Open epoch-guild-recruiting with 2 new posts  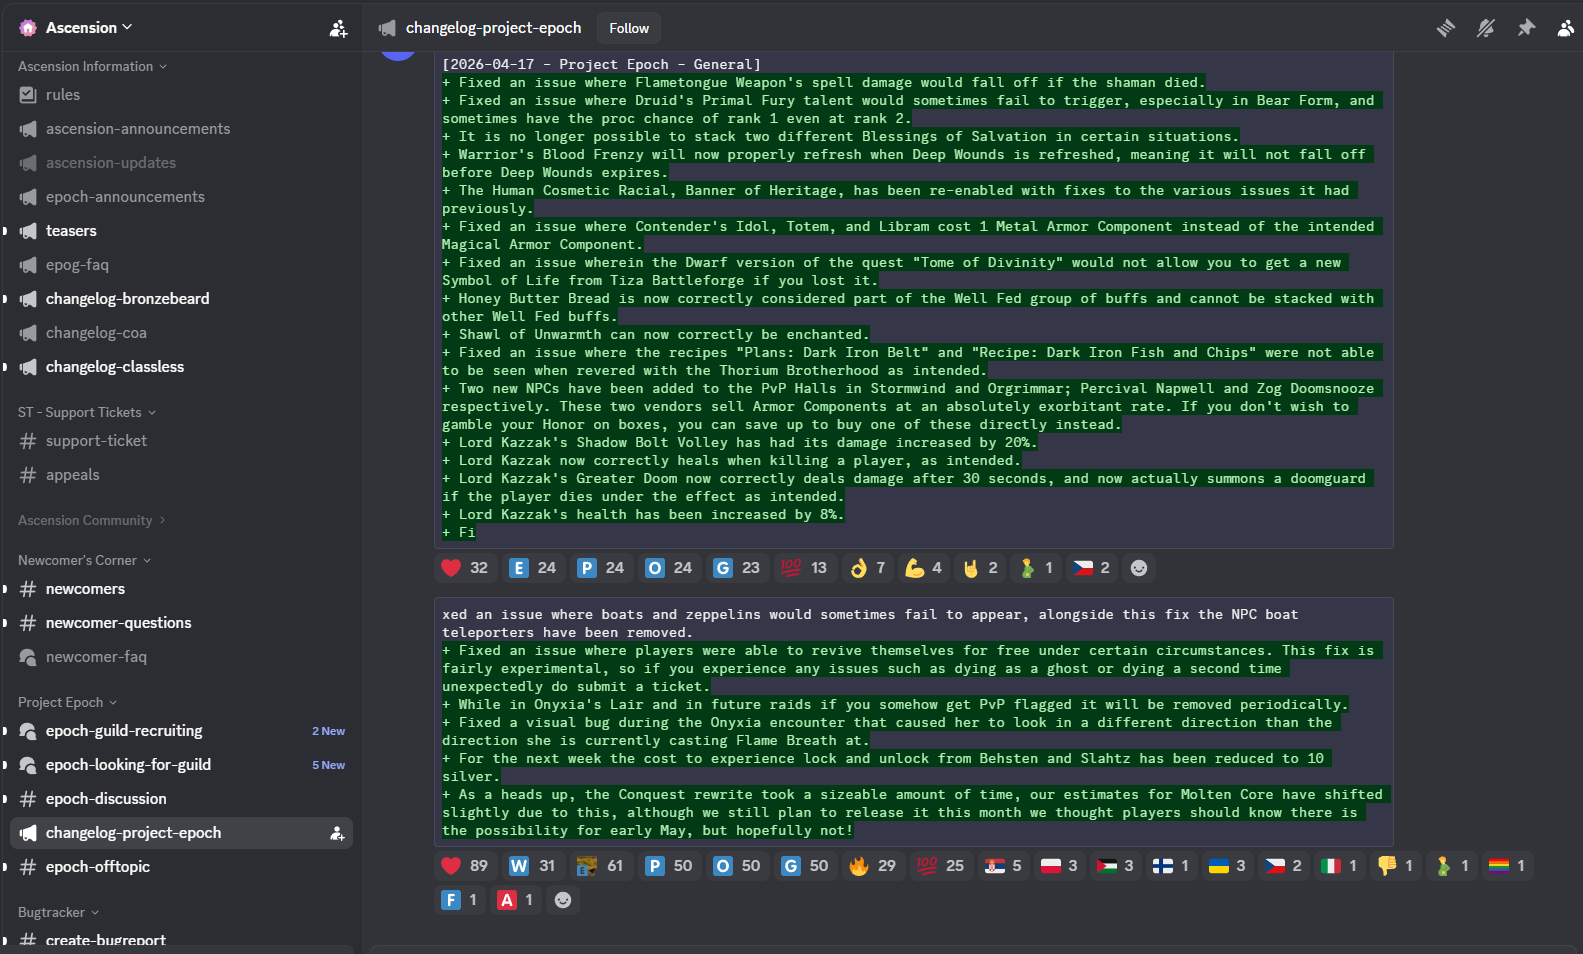point(181,731)
